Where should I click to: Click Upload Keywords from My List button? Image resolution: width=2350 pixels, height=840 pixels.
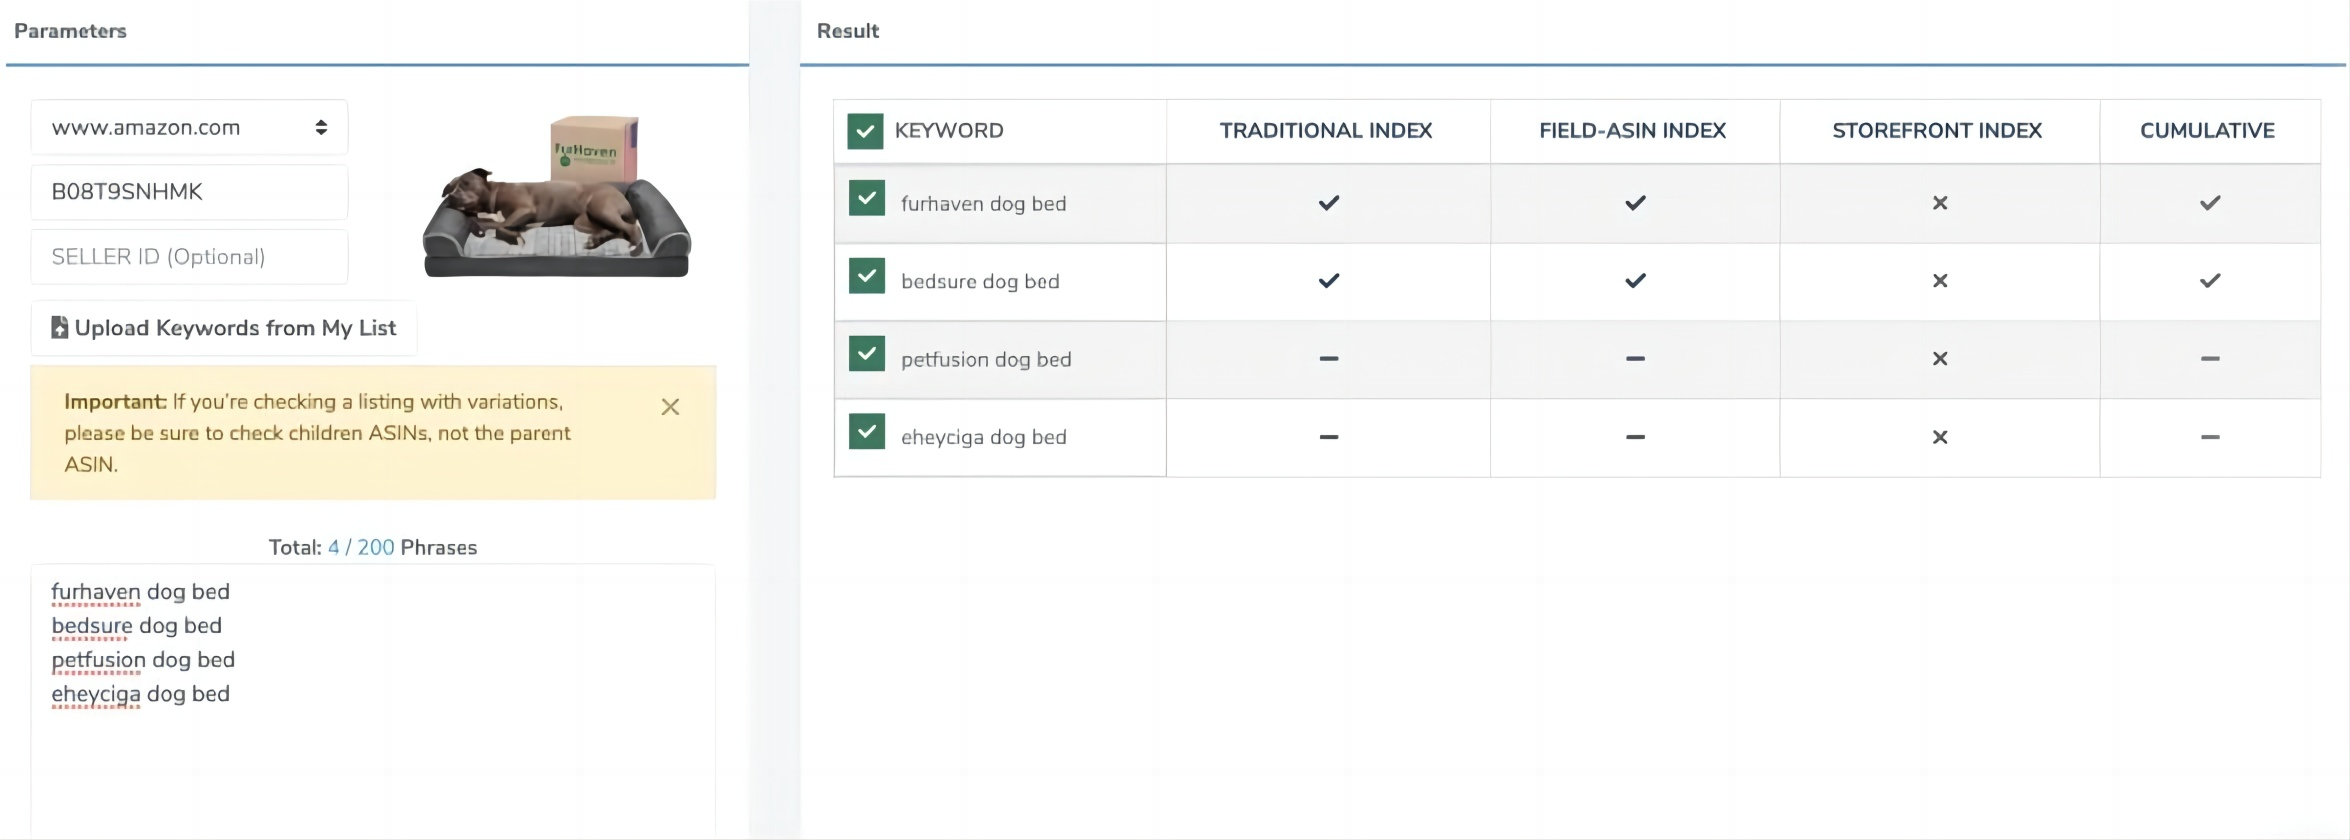coord(224,328)
